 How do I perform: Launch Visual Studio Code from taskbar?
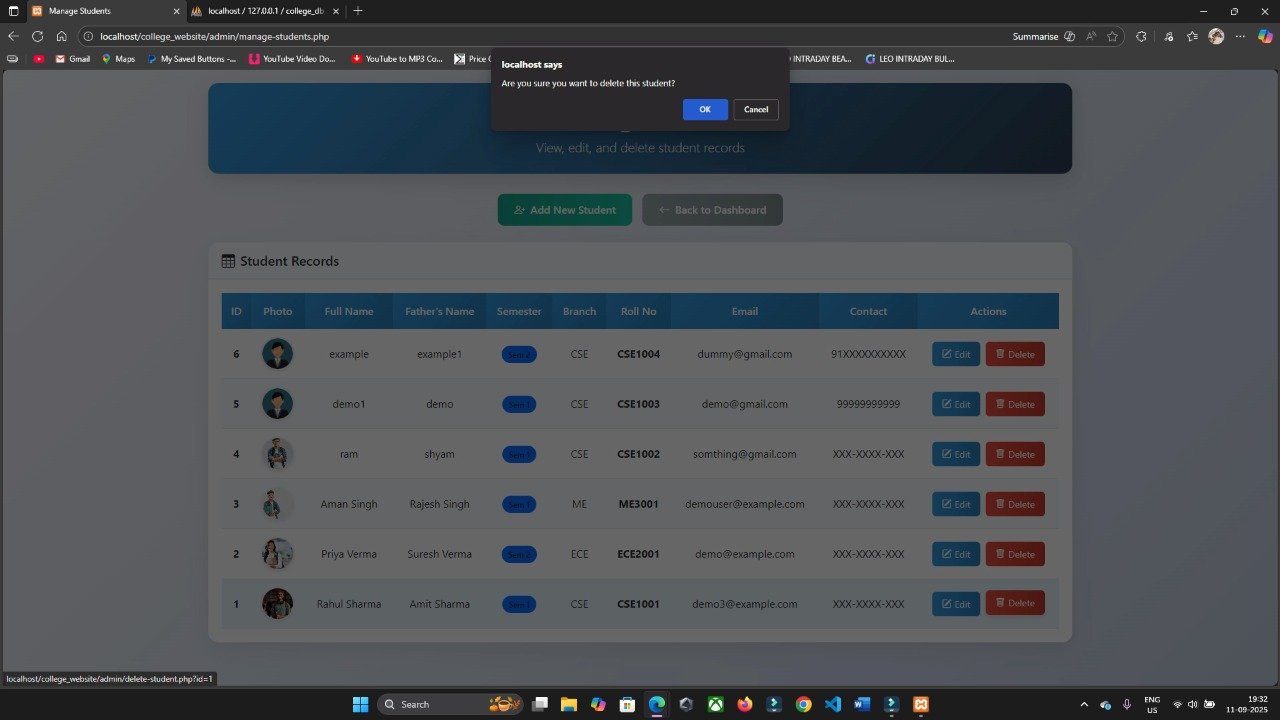pos(833,704)
